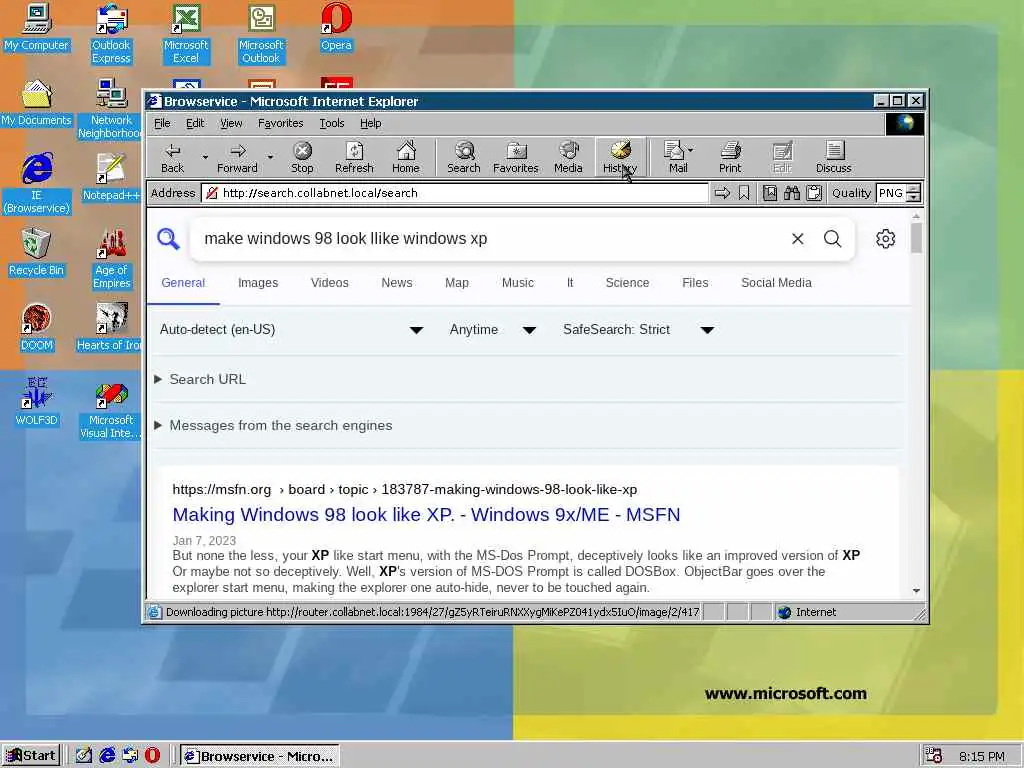
Task: Open the Opera desktop shortcut
Action: 336,27
